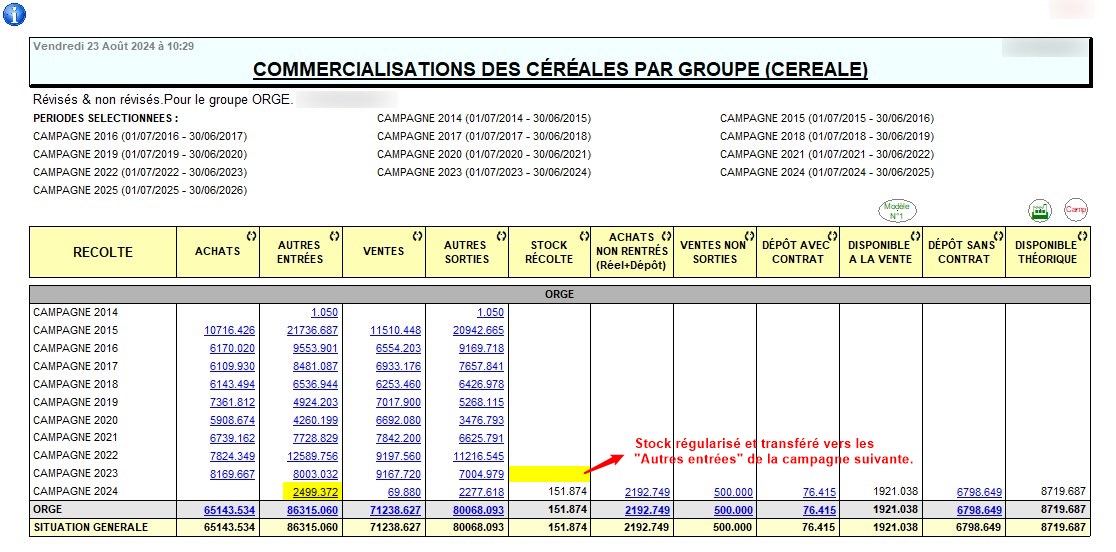
Task: Click the green Modèle N°1 oval icon
Action: click(x=896, y=211)
